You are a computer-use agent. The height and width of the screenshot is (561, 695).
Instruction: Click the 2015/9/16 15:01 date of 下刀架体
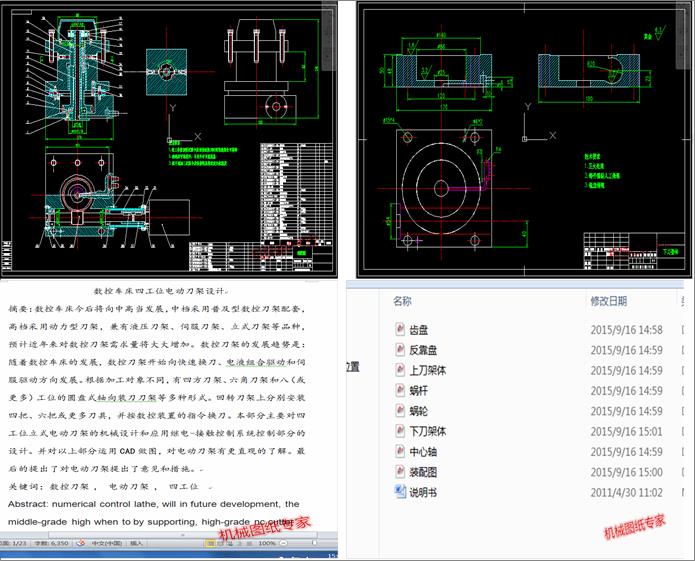point(626,432)
